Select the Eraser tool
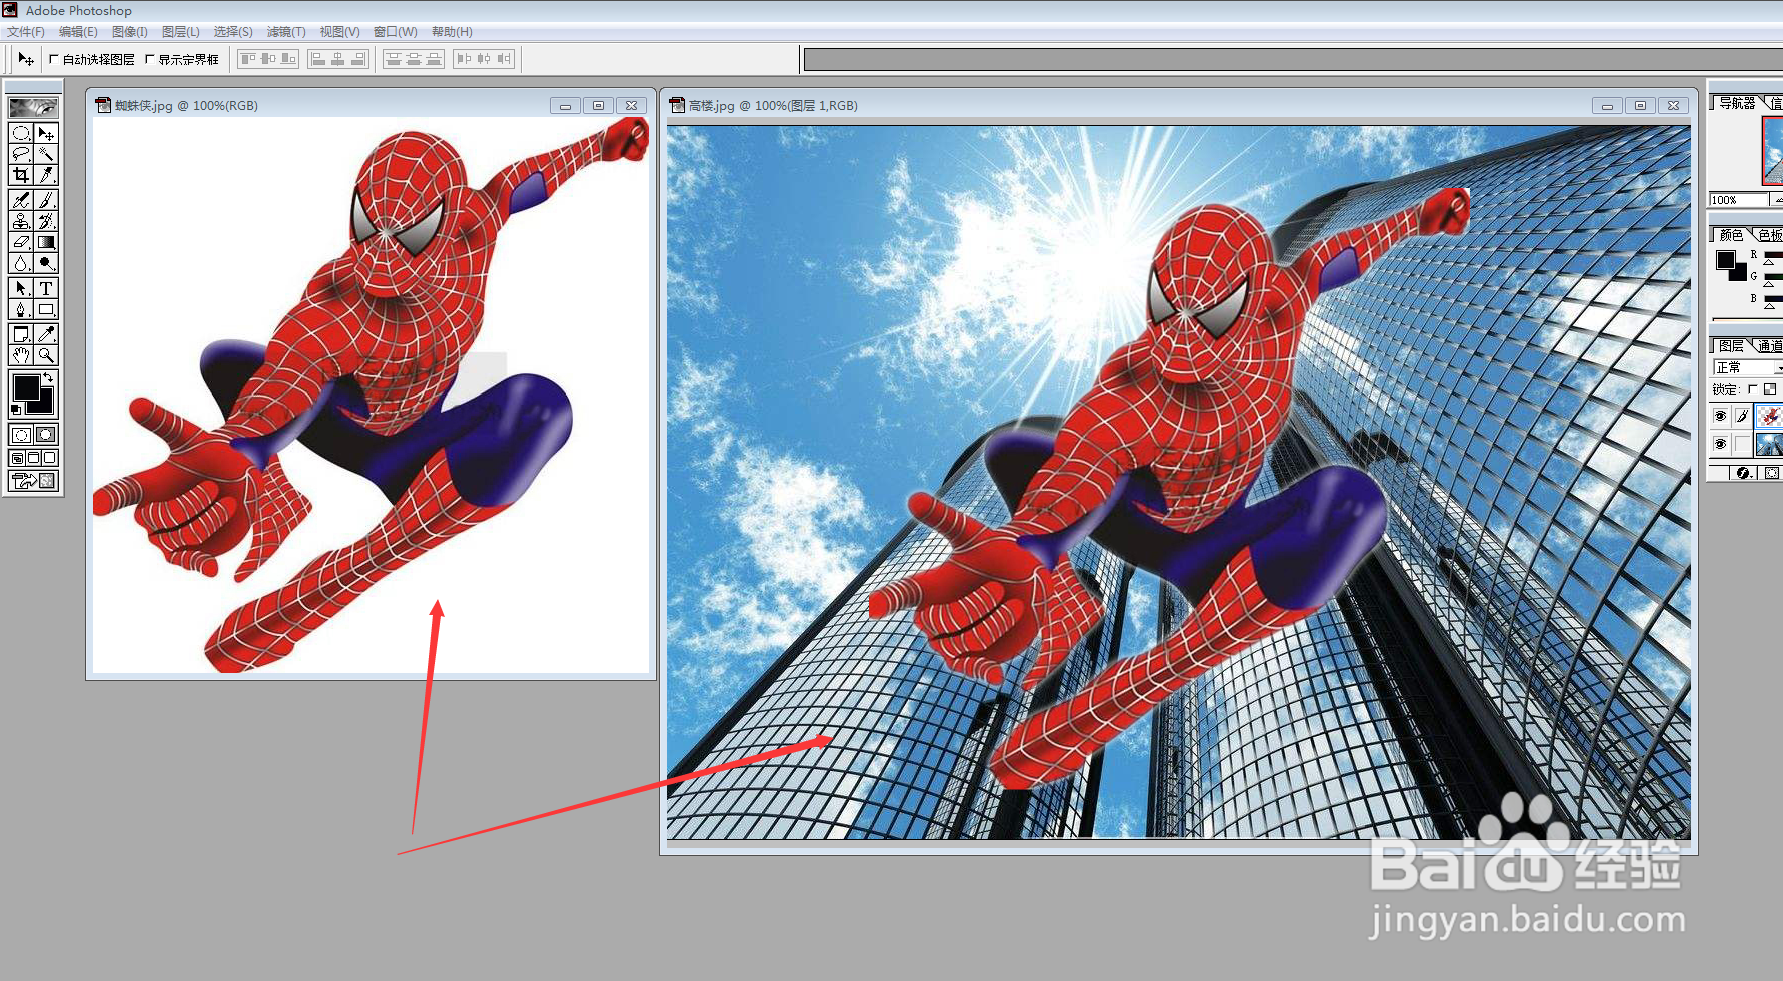This screenshot has width=1783, height=981. (20, 242)
